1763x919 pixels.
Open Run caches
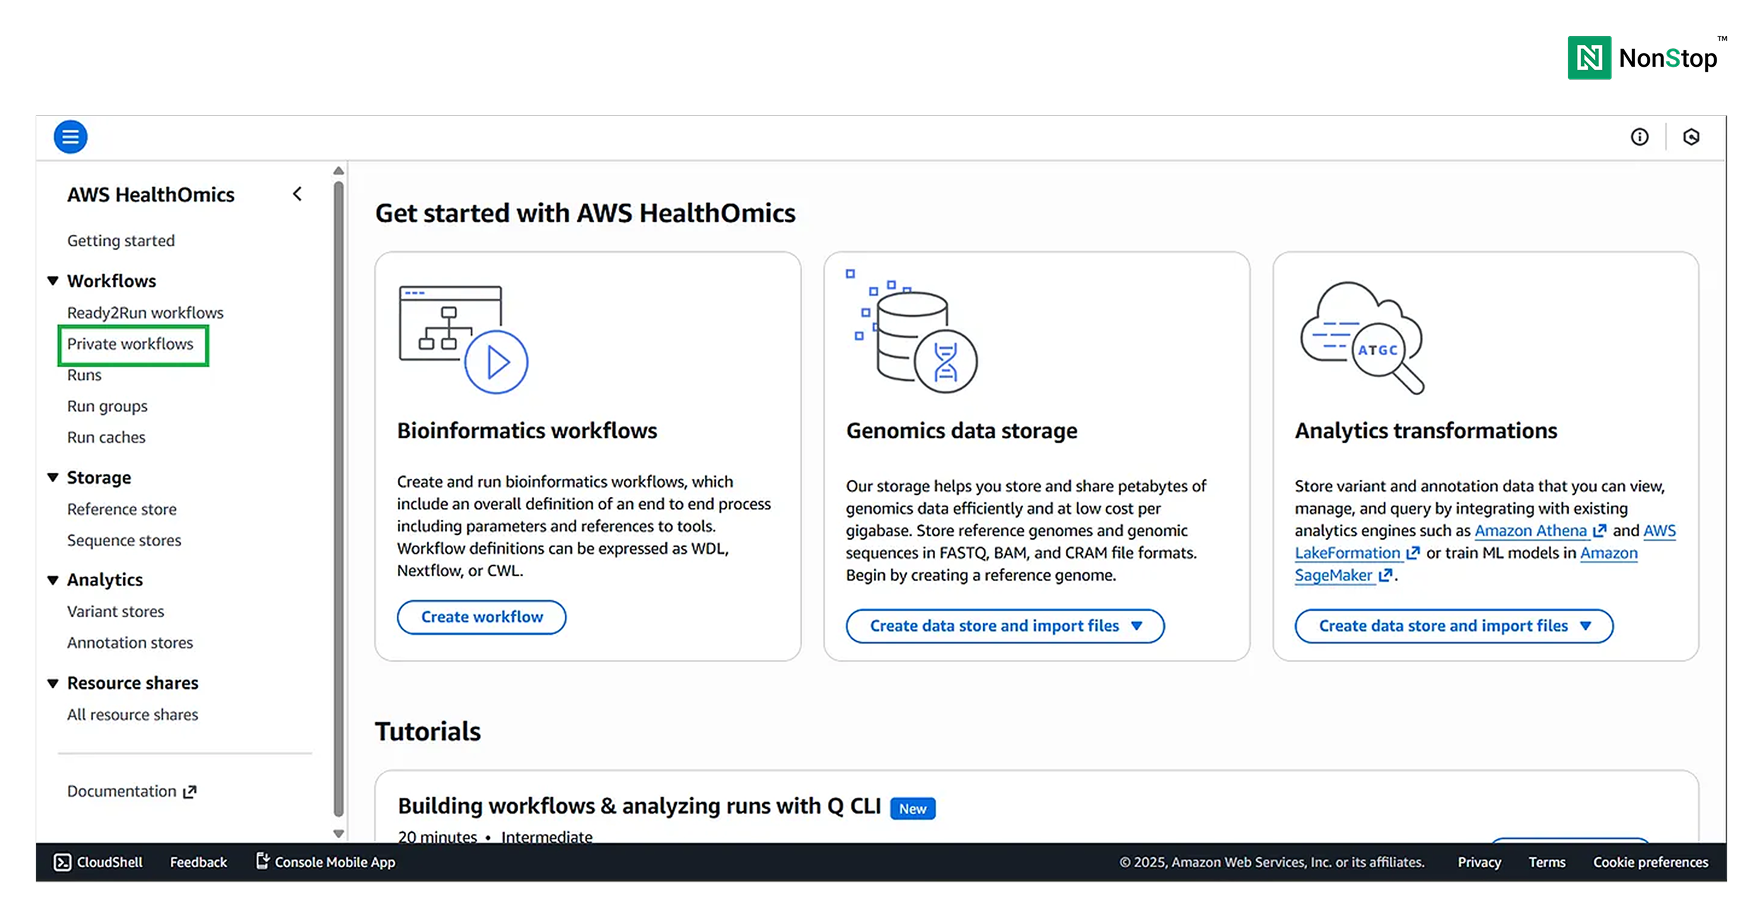pos(106,437)
